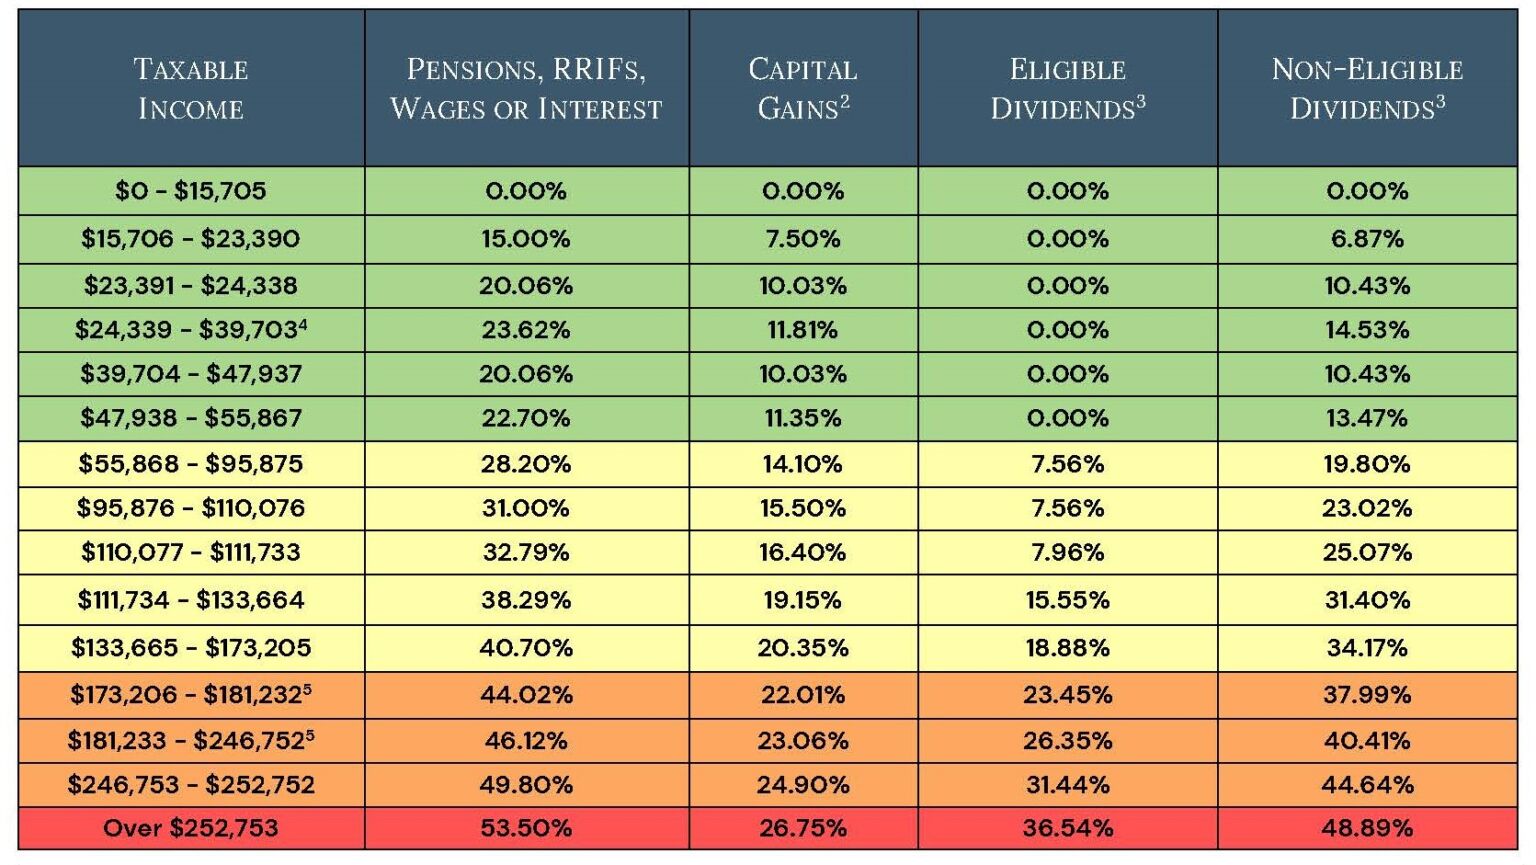Select the Capital Gains column header
This screenshot has width=1536, height=865.
(x=803, y=88)
